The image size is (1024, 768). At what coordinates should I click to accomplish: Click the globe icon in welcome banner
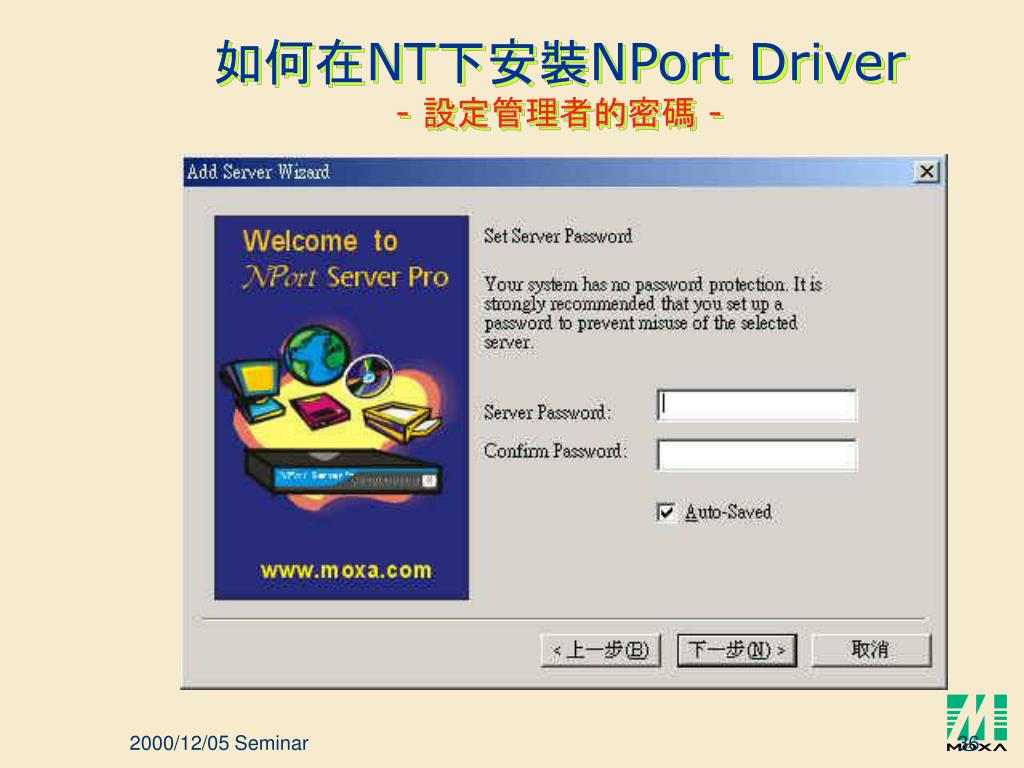tap(318, 355)
